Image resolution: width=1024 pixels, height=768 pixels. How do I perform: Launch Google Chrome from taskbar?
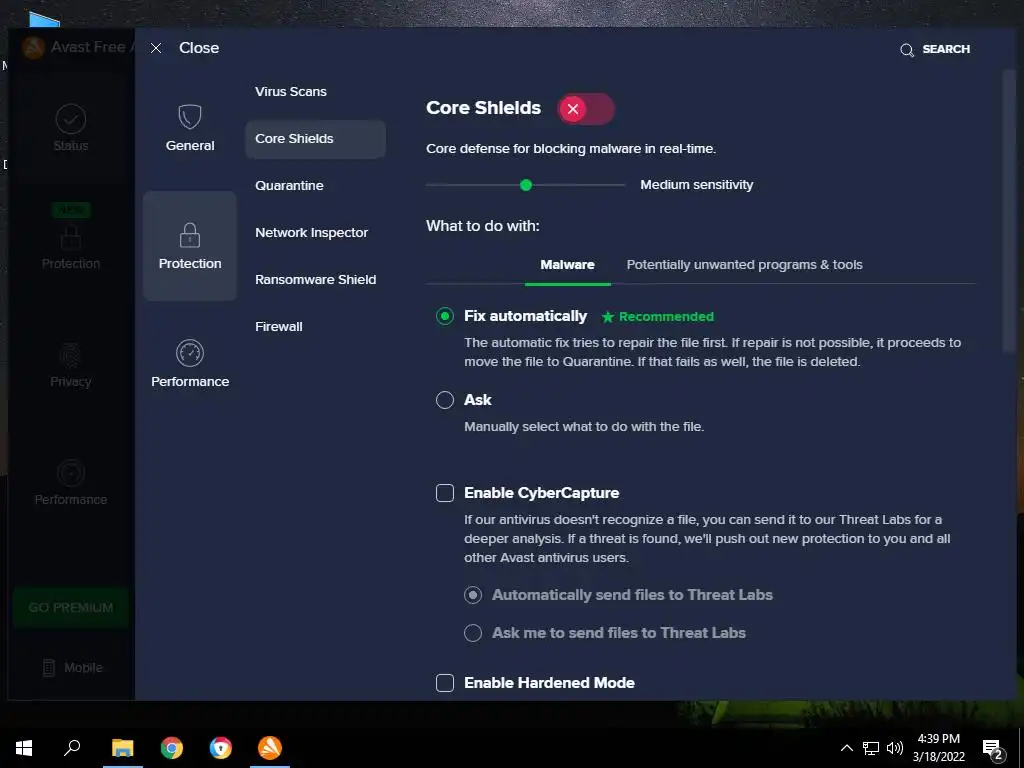point(172,748)
